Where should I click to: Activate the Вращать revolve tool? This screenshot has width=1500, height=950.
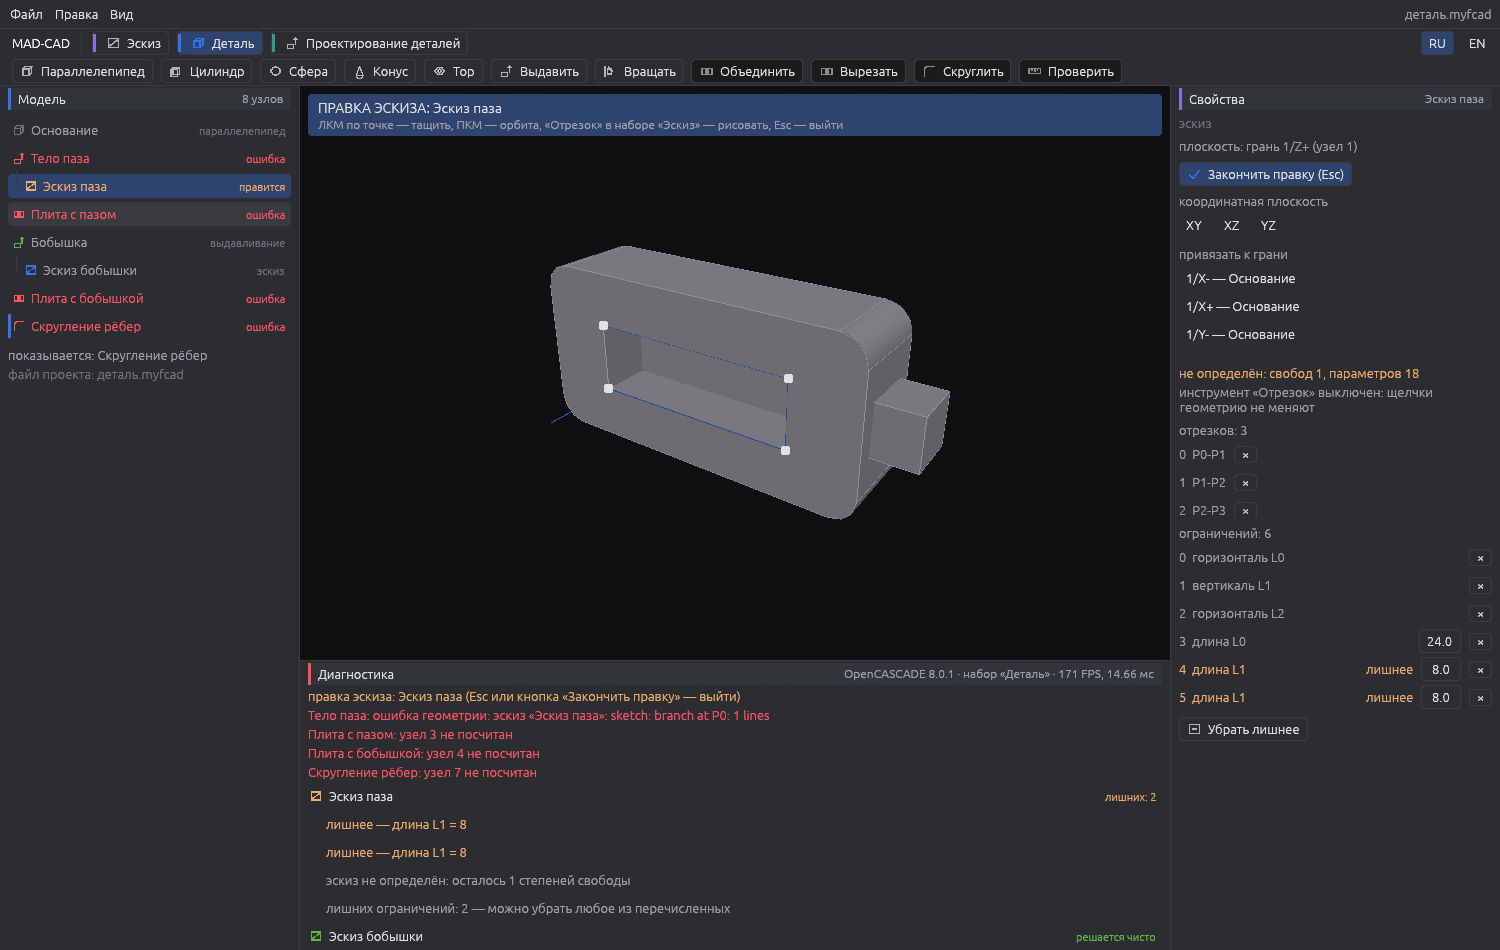pyautogui.click(x=639, y=72)
